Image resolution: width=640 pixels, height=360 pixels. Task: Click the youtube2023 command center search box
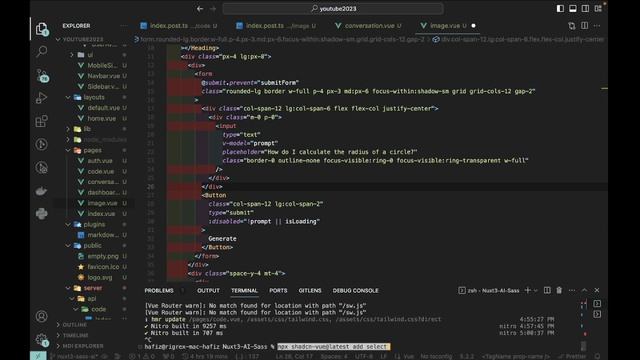333,9
